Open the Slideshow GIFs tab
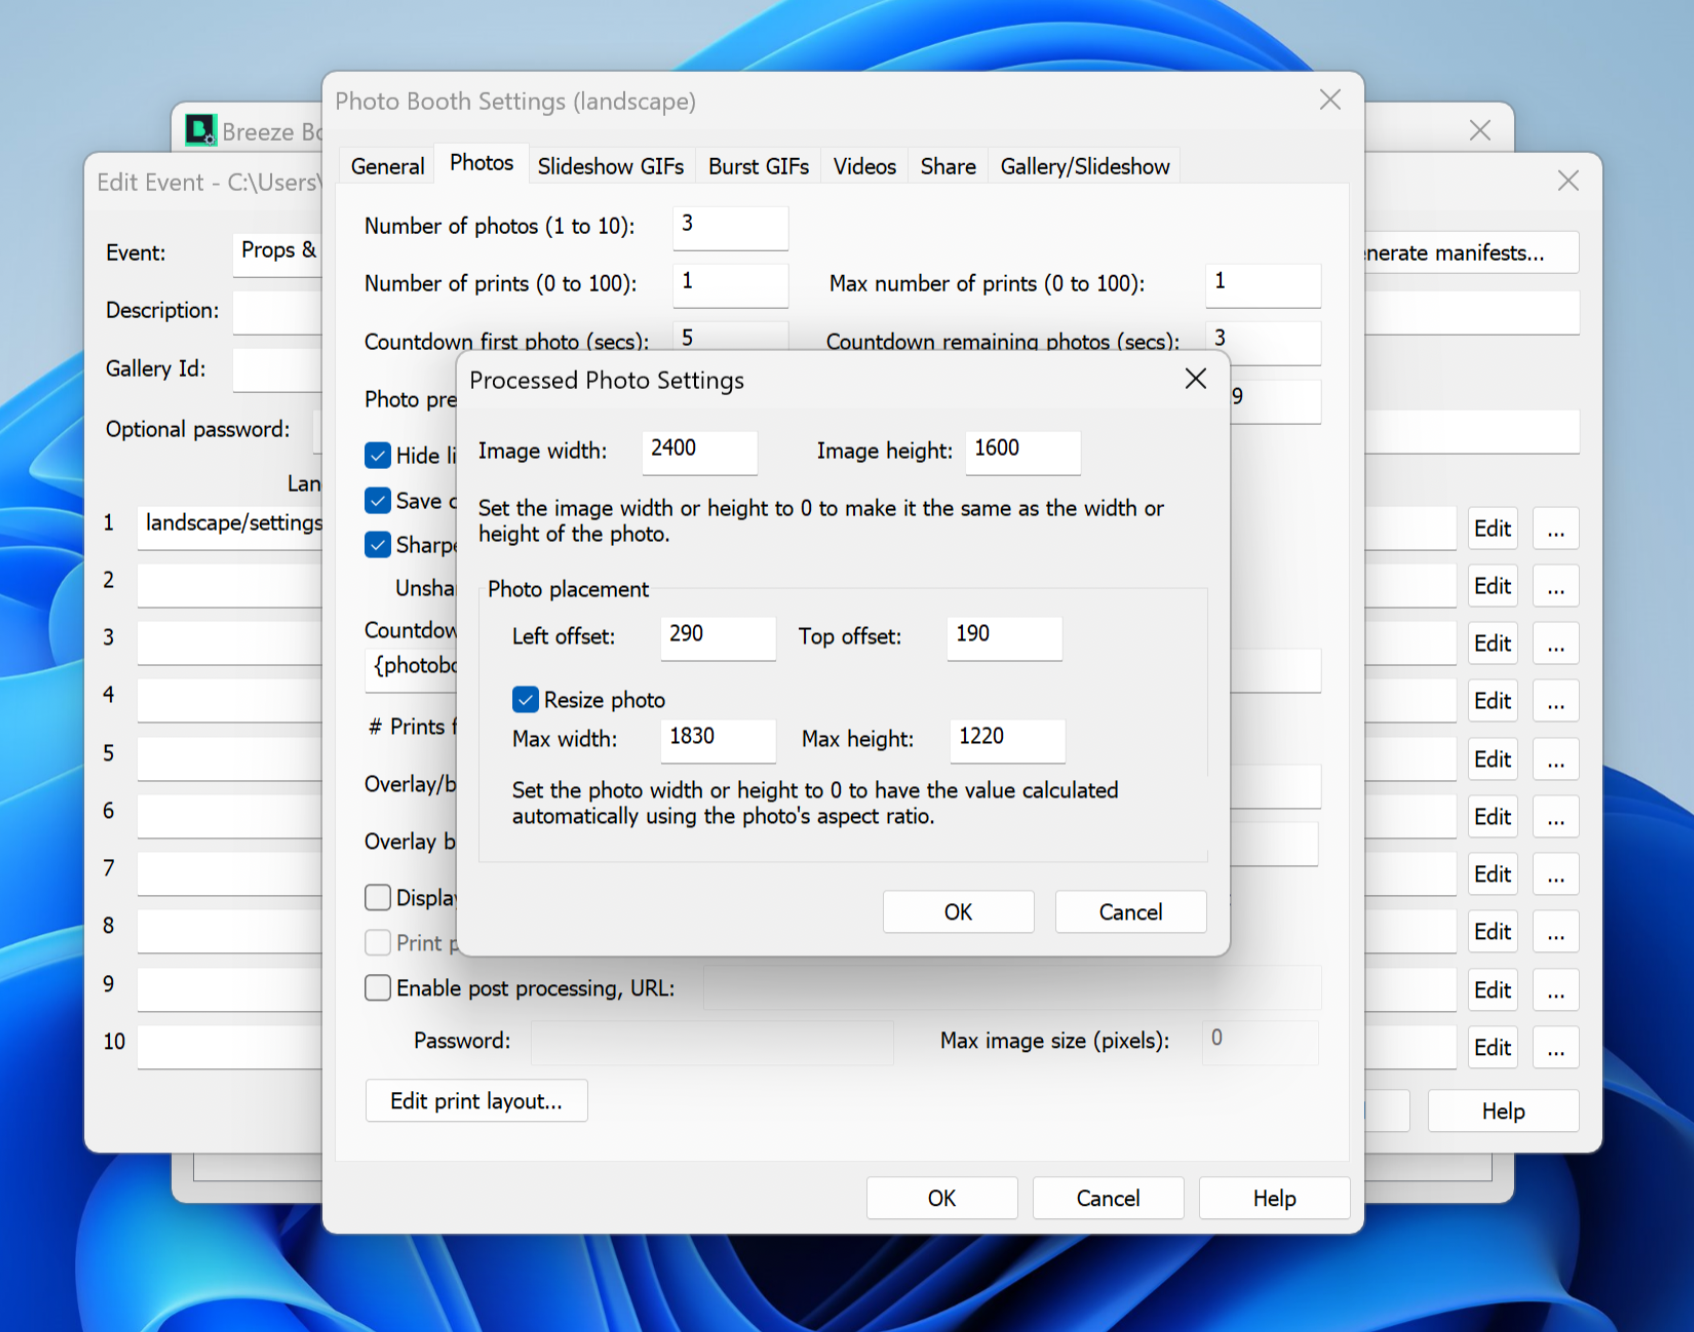This screenshot has height=1332, width=1694. coord(610,166)
